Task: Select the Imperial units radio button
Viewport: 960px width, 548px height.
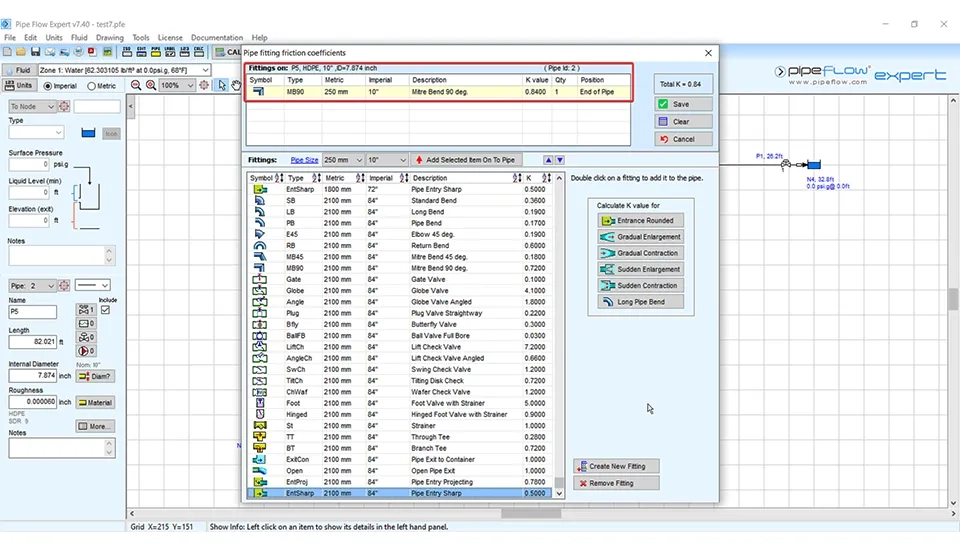Action: tap(47, 86)
